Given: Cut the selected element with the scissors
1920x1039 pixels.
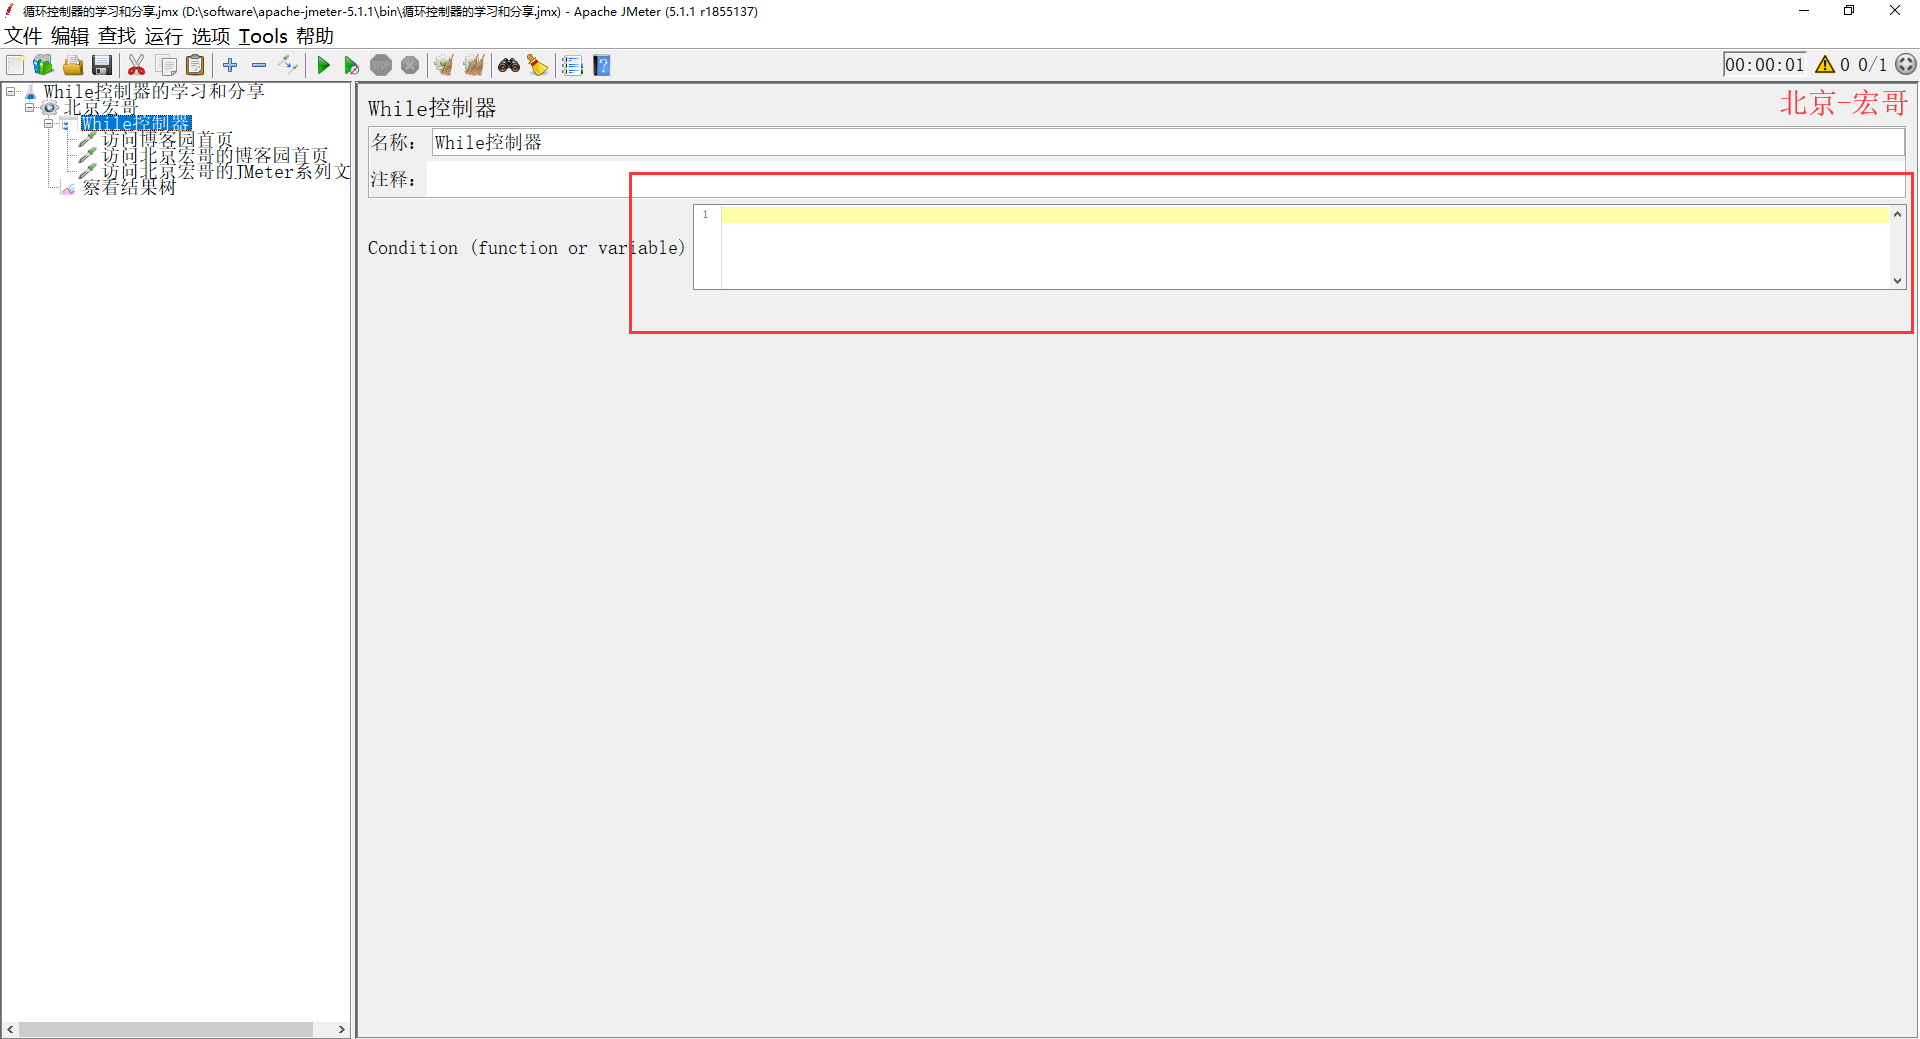Looking at the screenshot, I should (137, 65).
